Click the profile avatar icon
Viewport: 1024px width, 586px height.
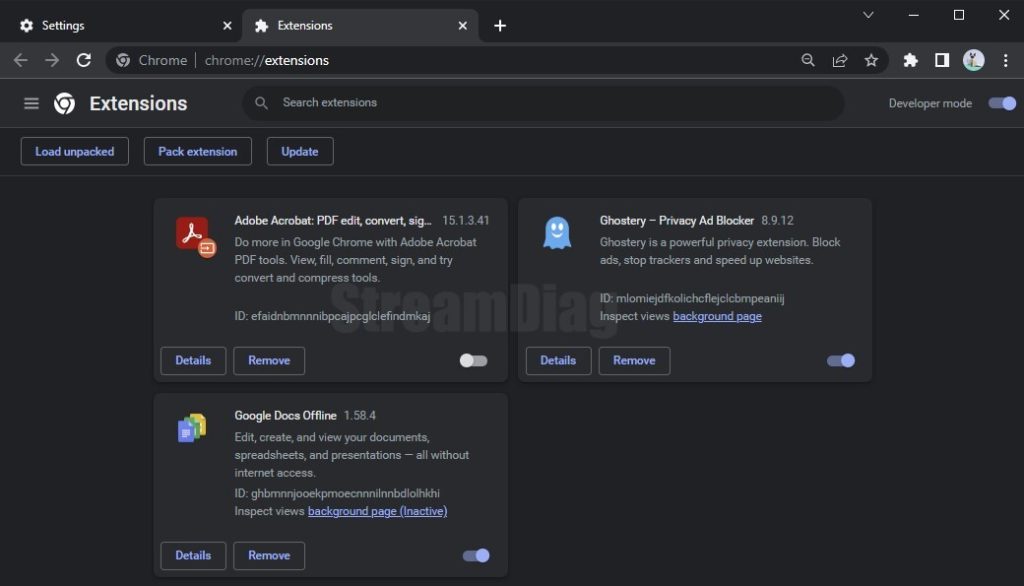tap(973, 60)
